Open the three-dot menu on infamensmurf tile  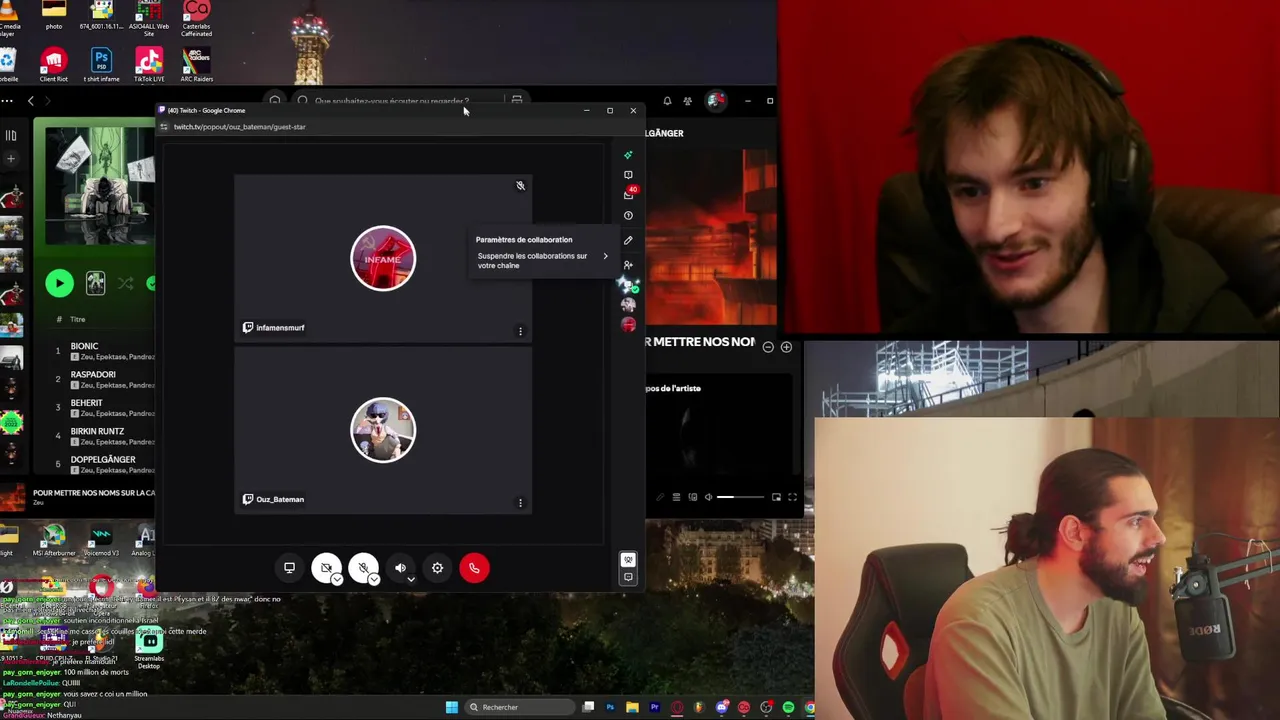520,331
